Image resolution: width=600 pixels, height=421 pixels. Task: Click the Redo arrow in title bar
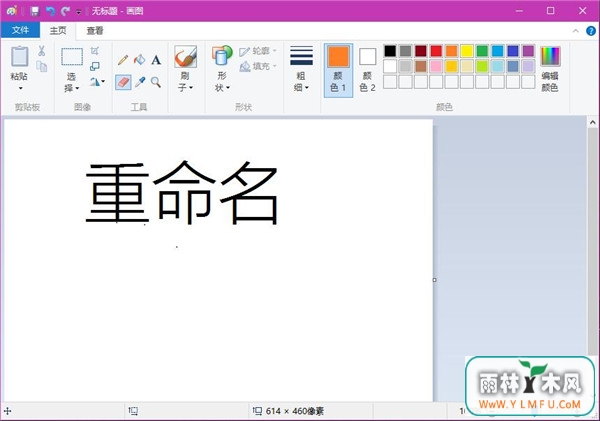[x=65, y=11]
